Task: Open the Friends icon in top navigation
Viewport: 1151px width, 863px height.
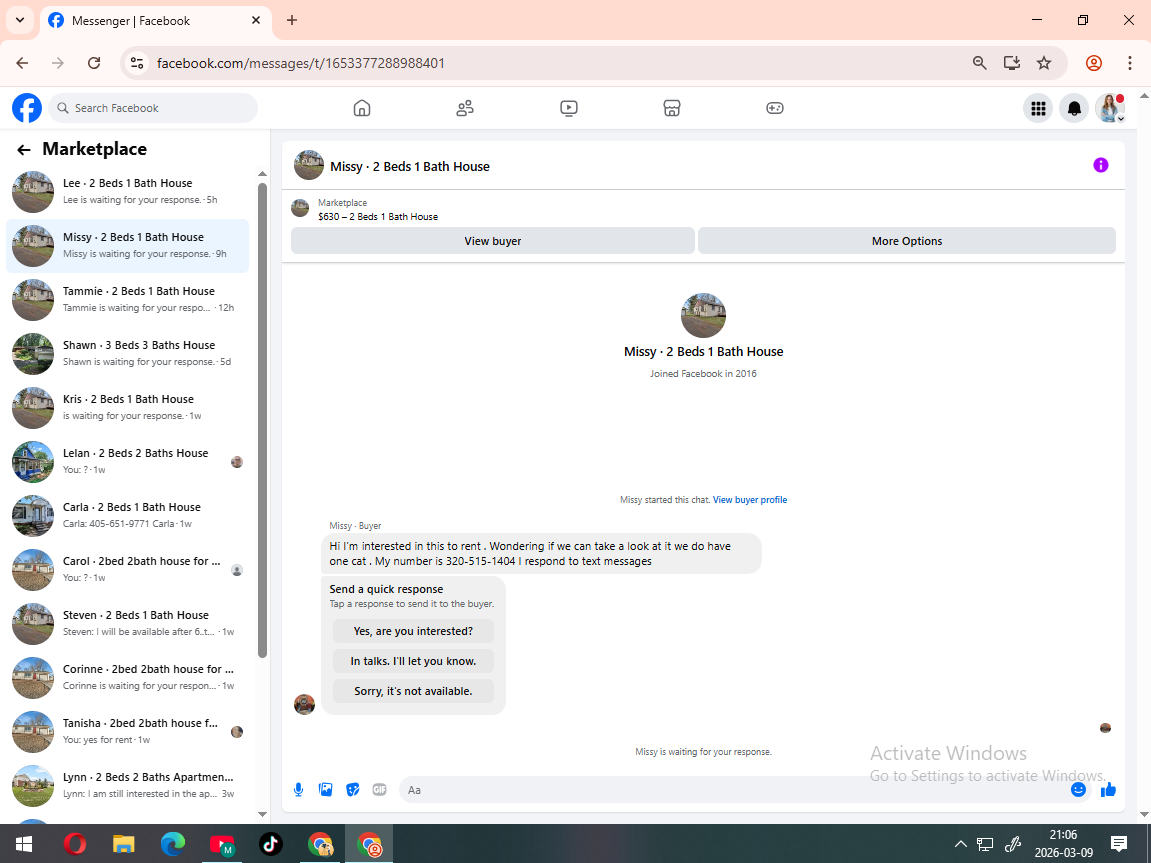Action: [x=465, y=108]
